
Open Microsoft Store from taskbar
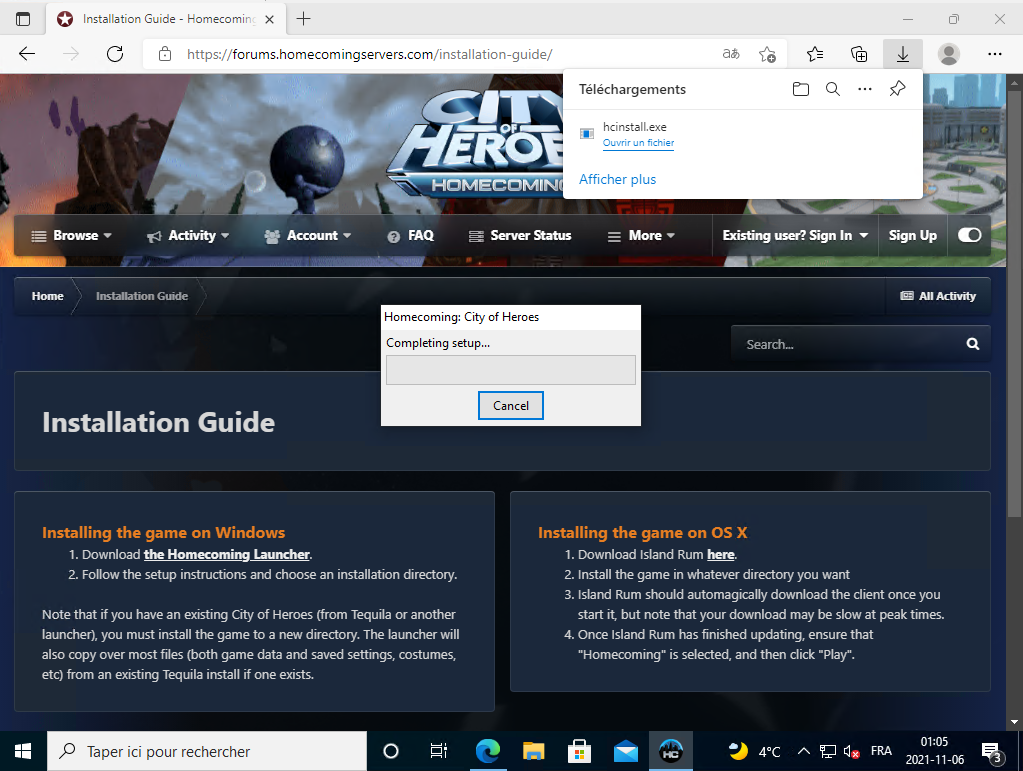click(x=579, y=751)
